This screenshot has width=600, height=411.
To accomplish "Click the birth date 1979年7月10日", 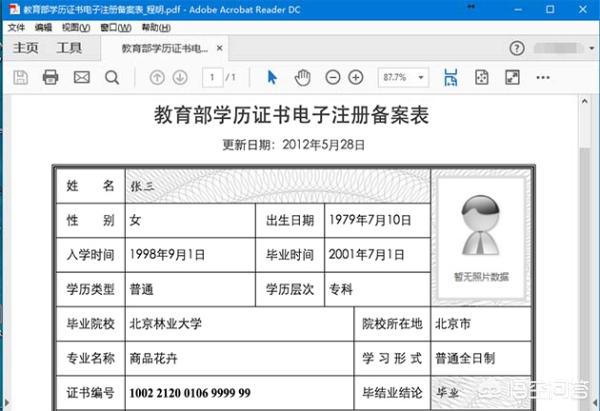I will pyautogui.click(x=370, y=220).
